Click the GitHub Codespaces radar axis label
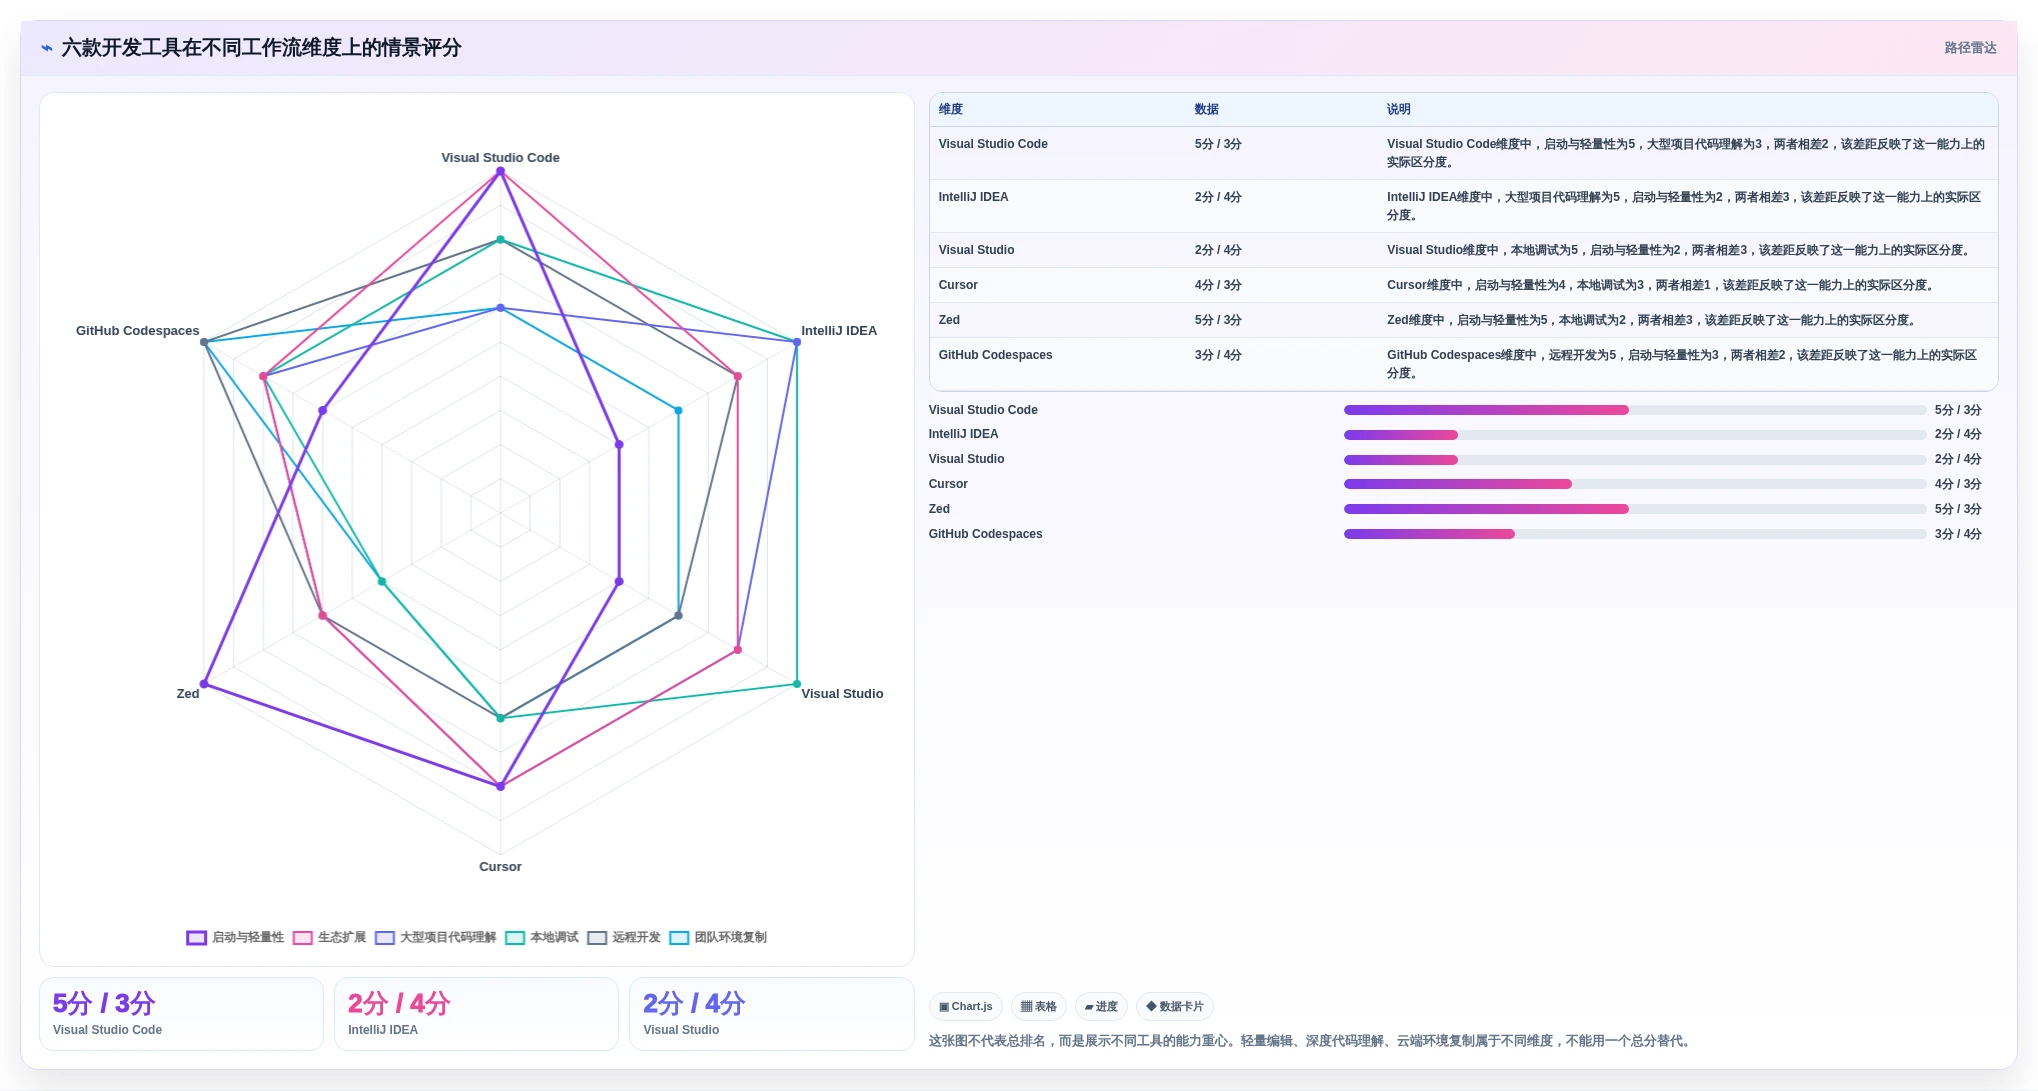2038x1091 pixels. pos(138,331)
